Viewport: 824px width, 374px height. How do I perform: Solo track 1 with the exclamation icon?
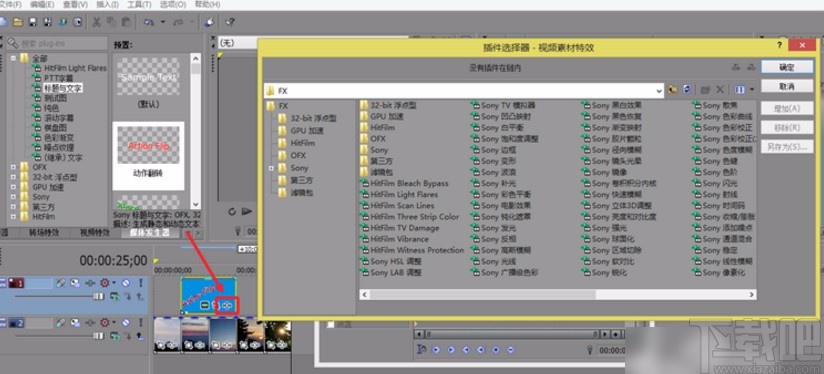tap(140, 283)
